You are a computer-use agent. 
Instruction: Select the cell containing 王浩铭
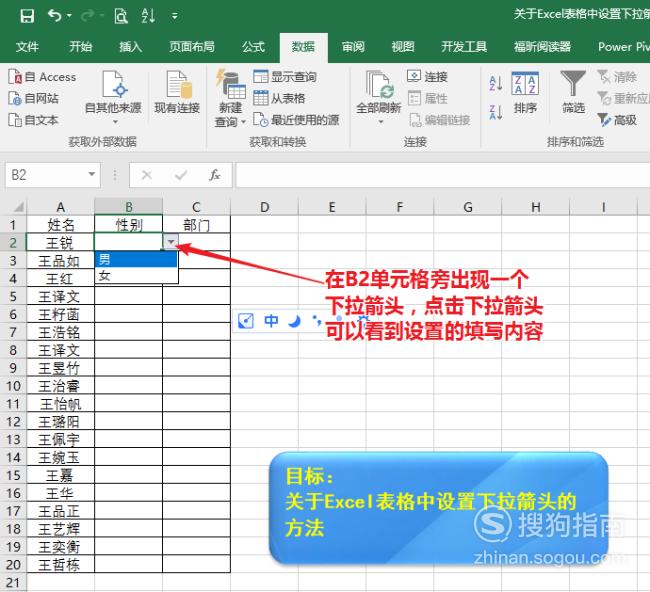click(x=61, y=332)
